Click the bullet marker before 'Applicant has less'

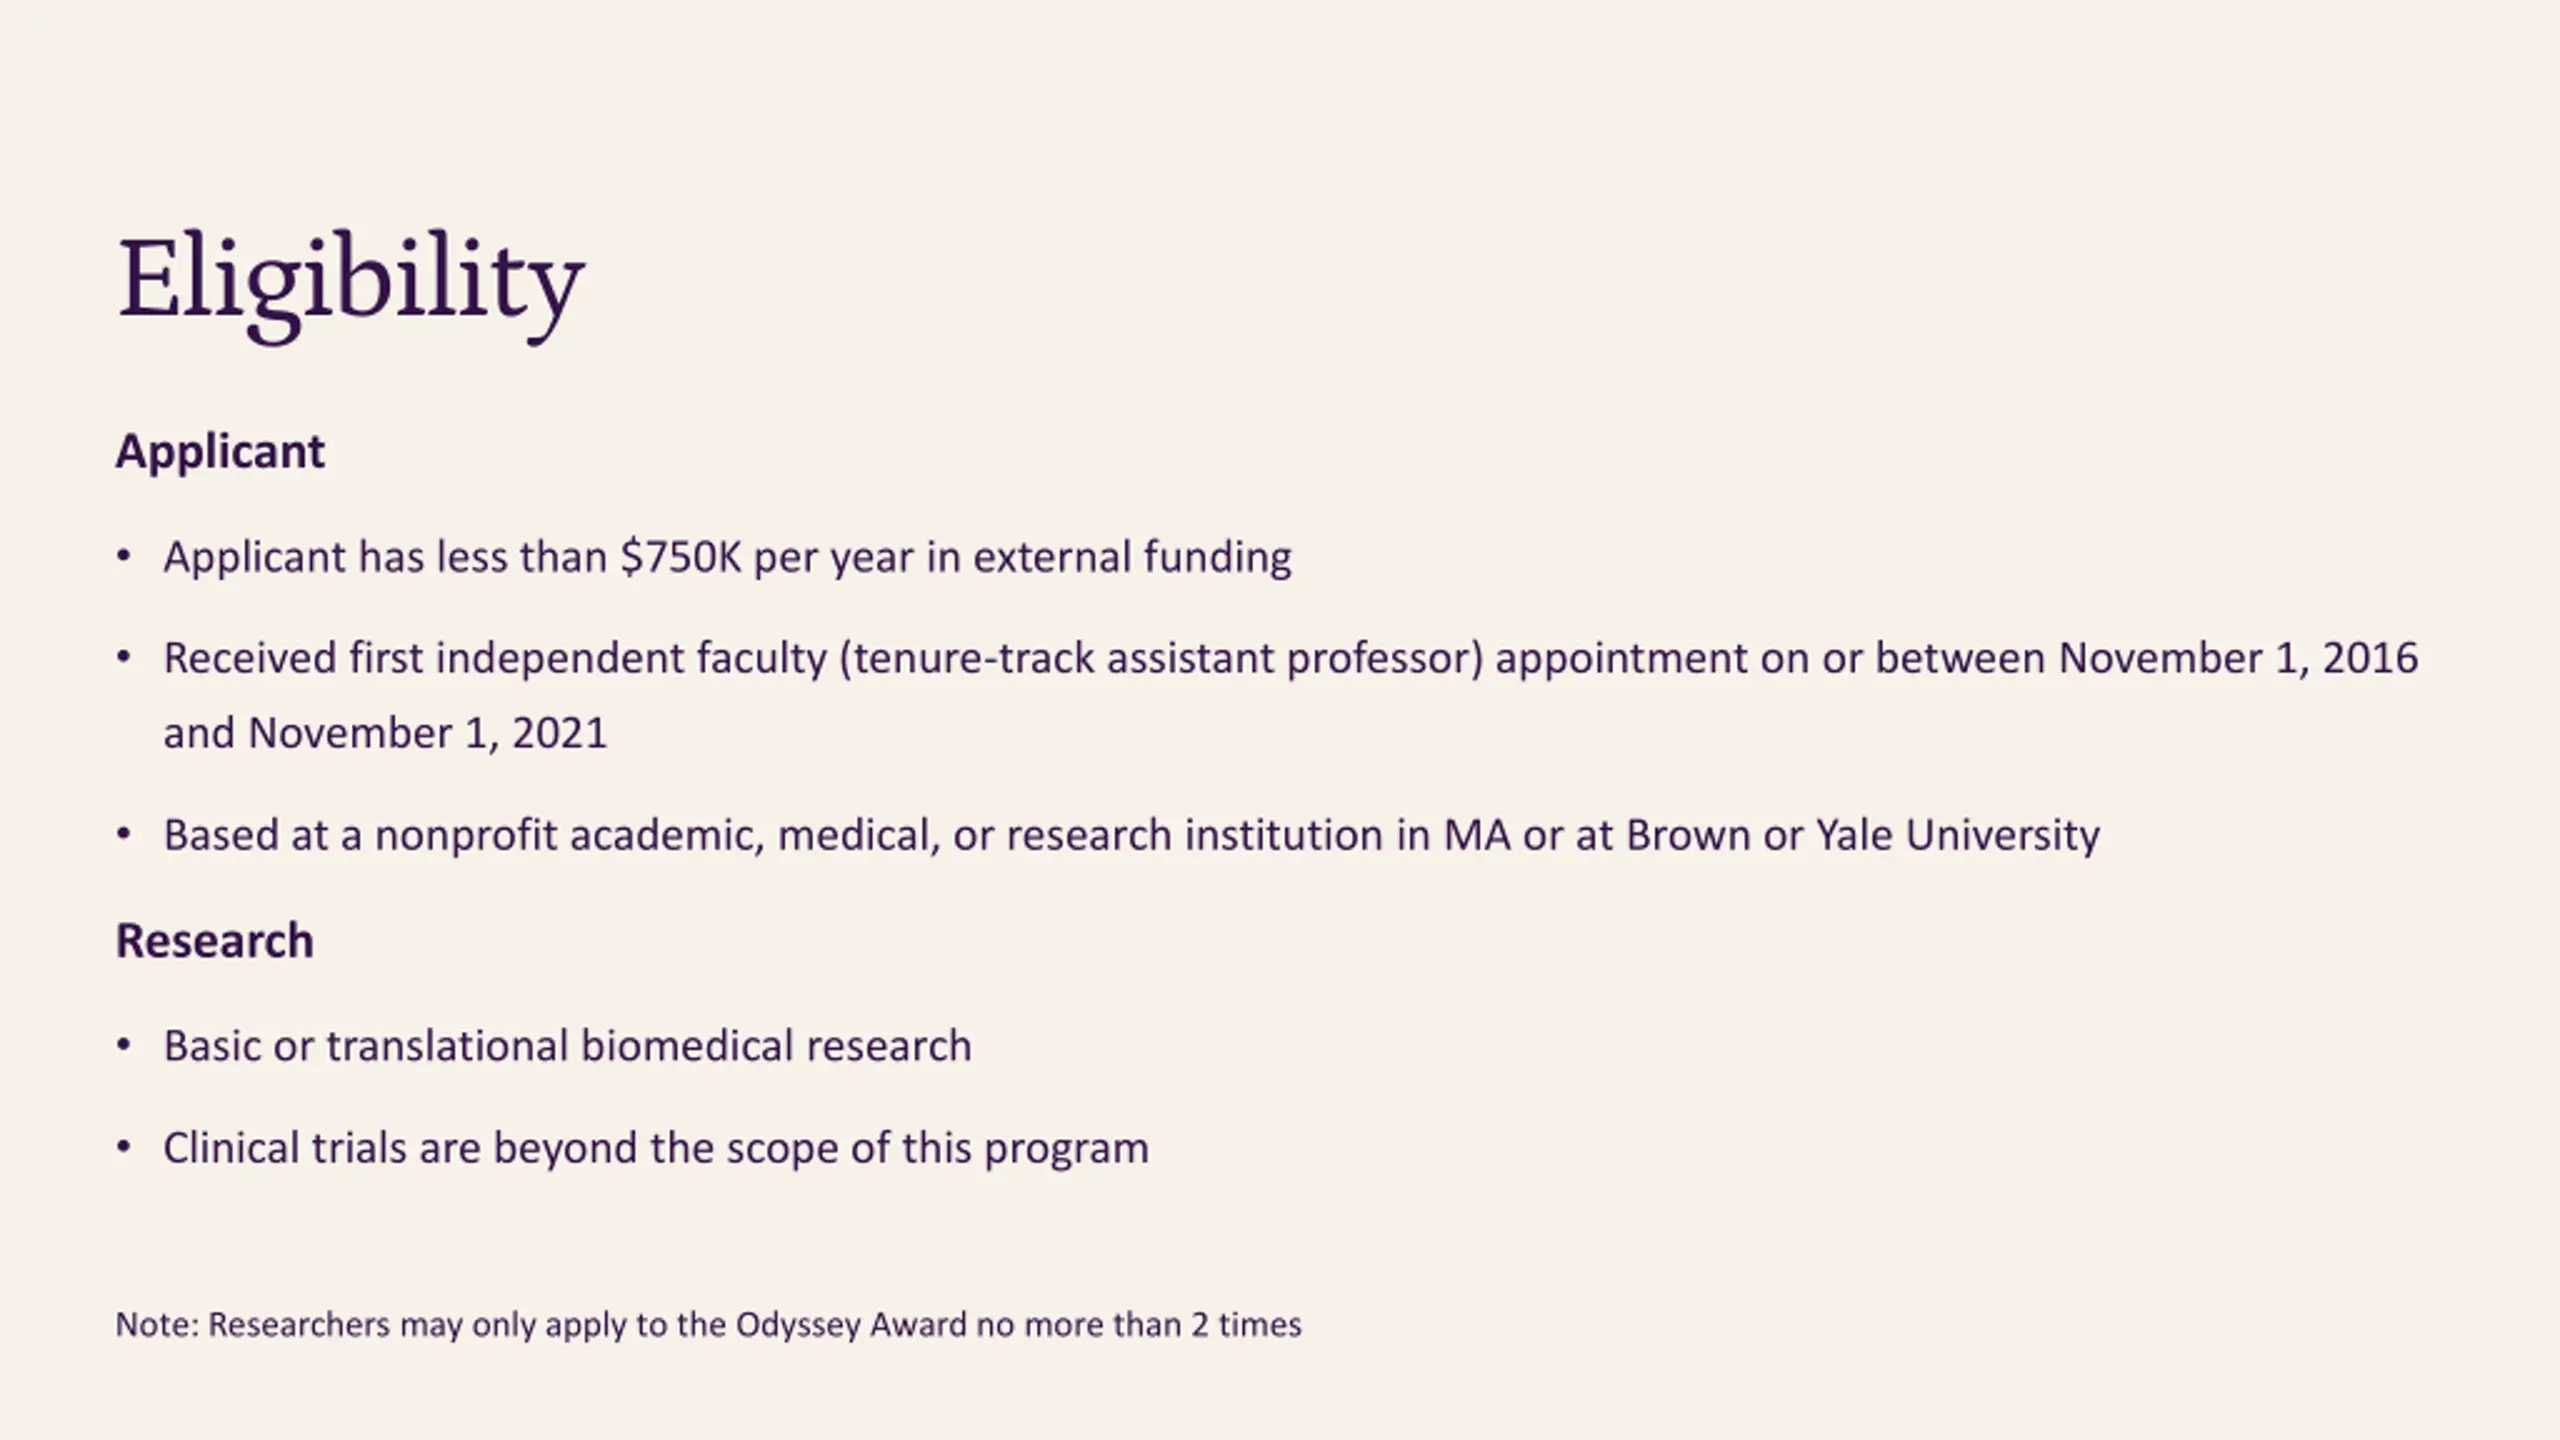[x=124, y=556]
